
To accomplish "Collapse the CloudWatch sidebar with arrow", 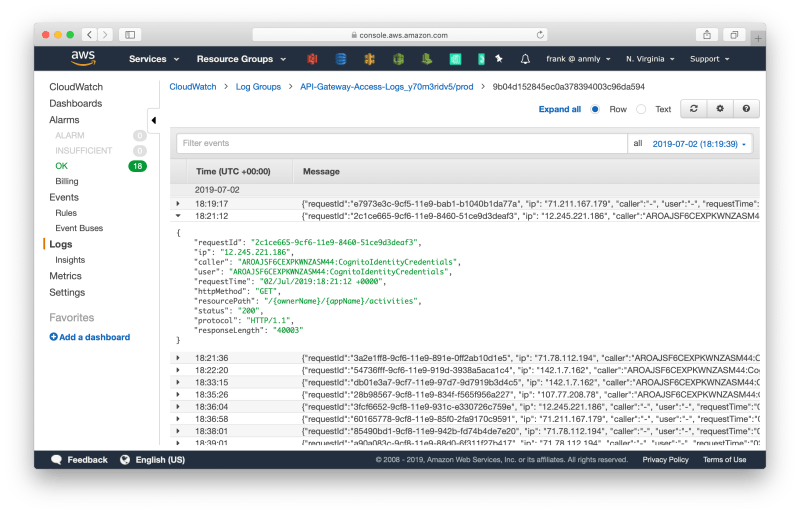I will (154, 120).
